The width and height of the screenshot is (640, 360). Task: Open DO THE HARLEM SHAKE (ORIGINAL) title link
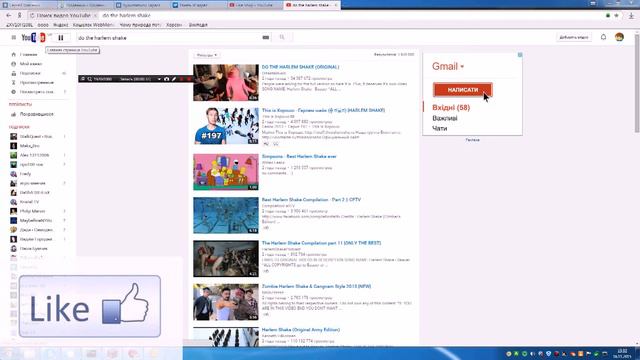click(x=300, y=67)
